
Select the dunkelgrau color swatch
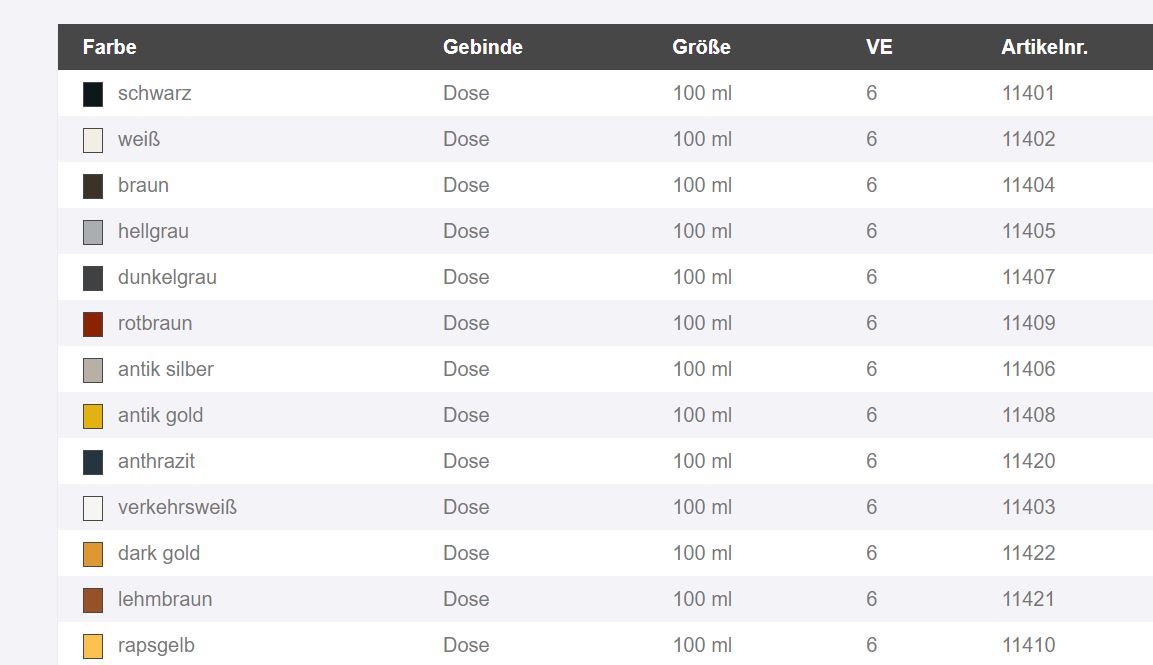(93, 278)
